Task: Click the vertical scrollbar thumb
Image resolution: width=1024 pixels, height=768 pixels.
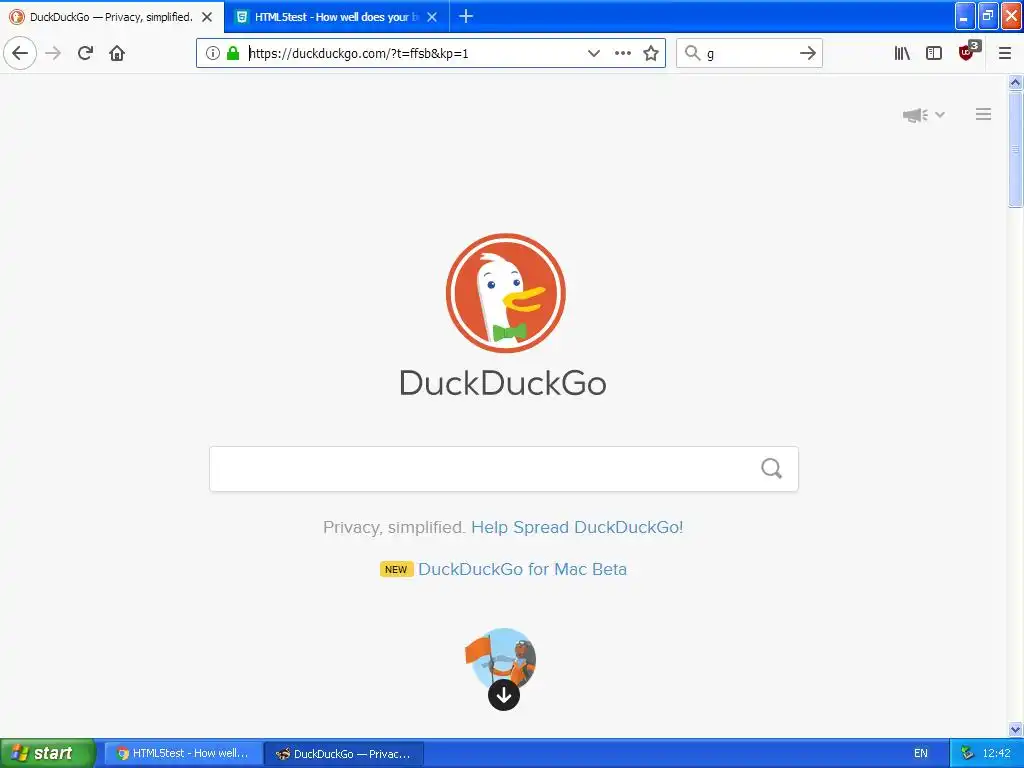Action: coord(1015,150)
